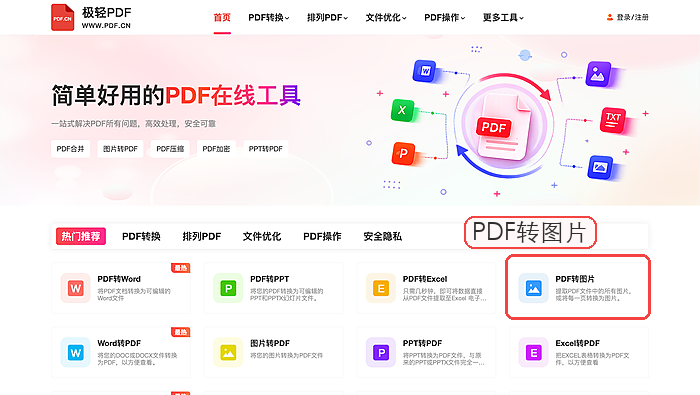Open the PDF转Word card title
Screen dimensions: 700x395
(119, 279)
